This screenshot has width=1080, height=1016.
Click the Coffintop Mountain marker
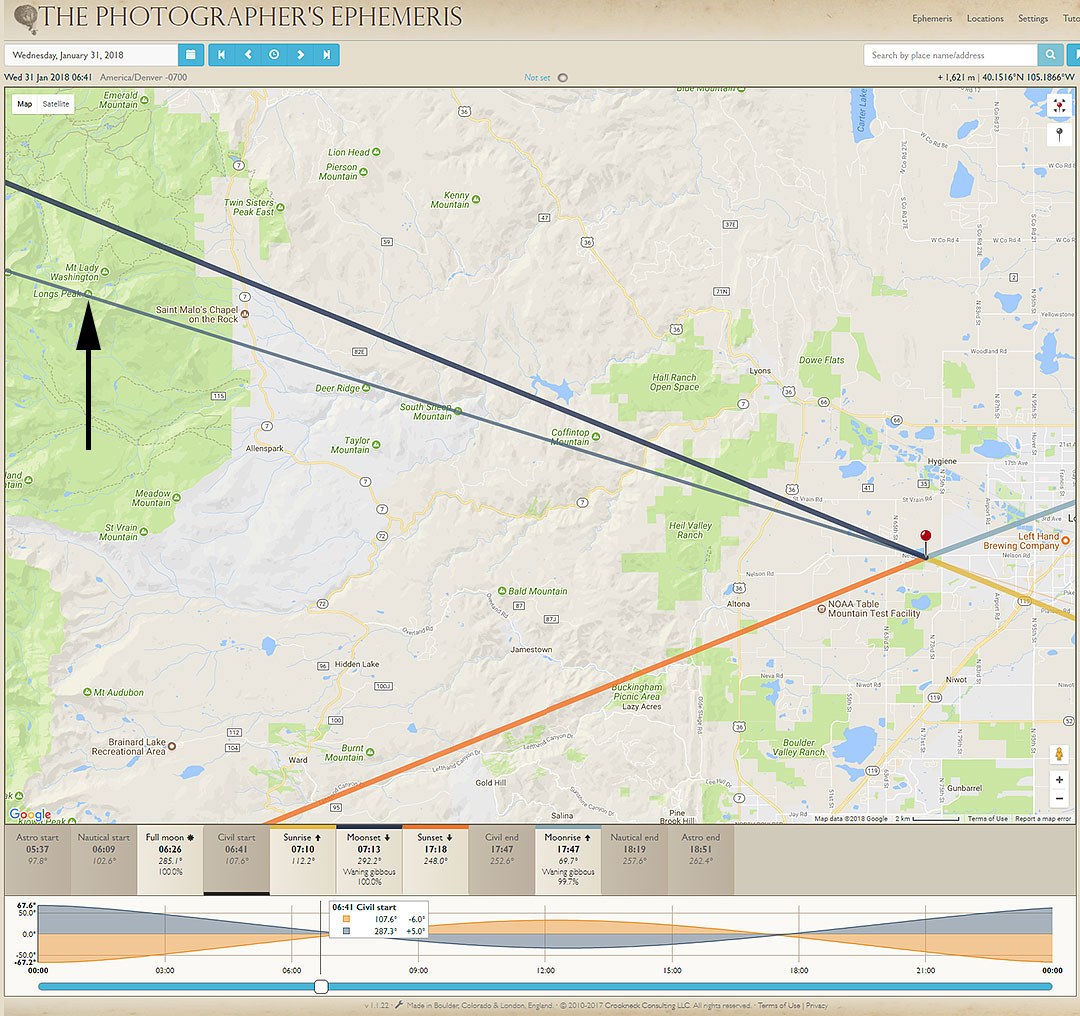[x=596, y=437]
